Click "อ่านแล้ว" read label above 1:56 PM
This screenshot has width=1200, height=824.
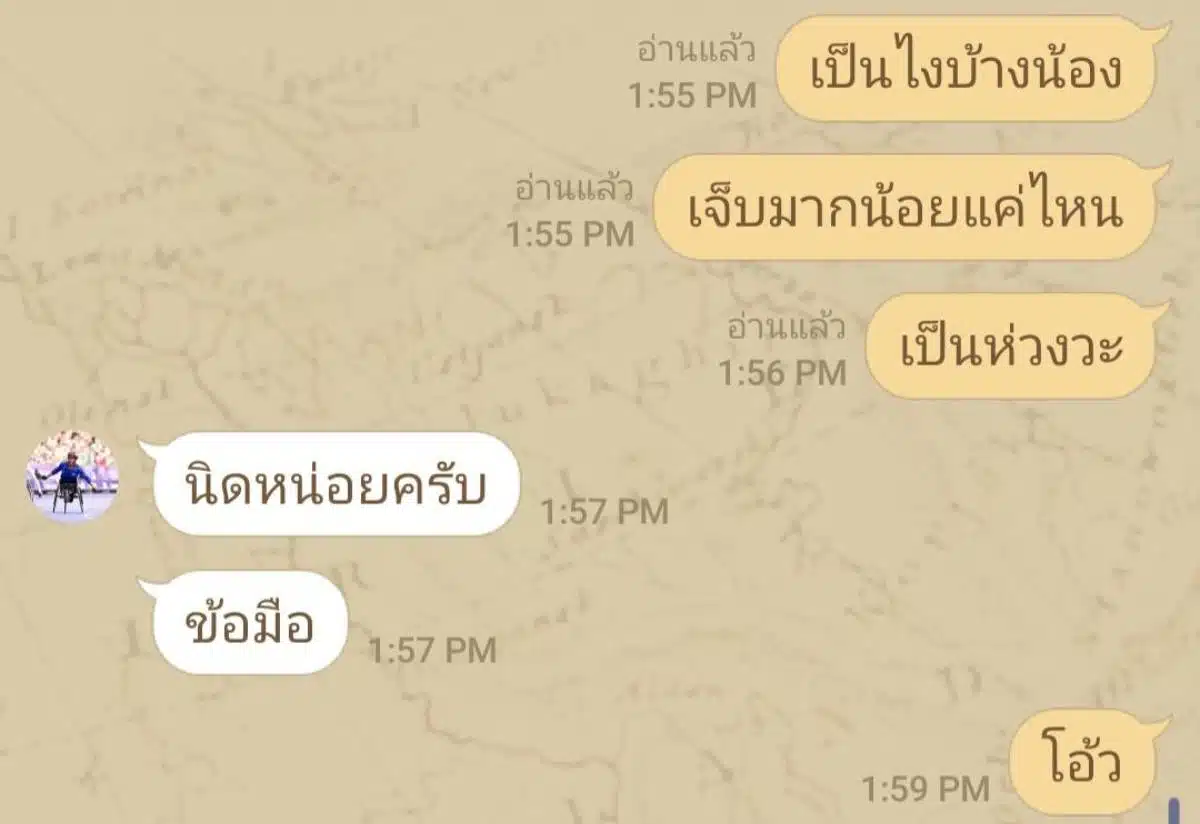[787, 327]
